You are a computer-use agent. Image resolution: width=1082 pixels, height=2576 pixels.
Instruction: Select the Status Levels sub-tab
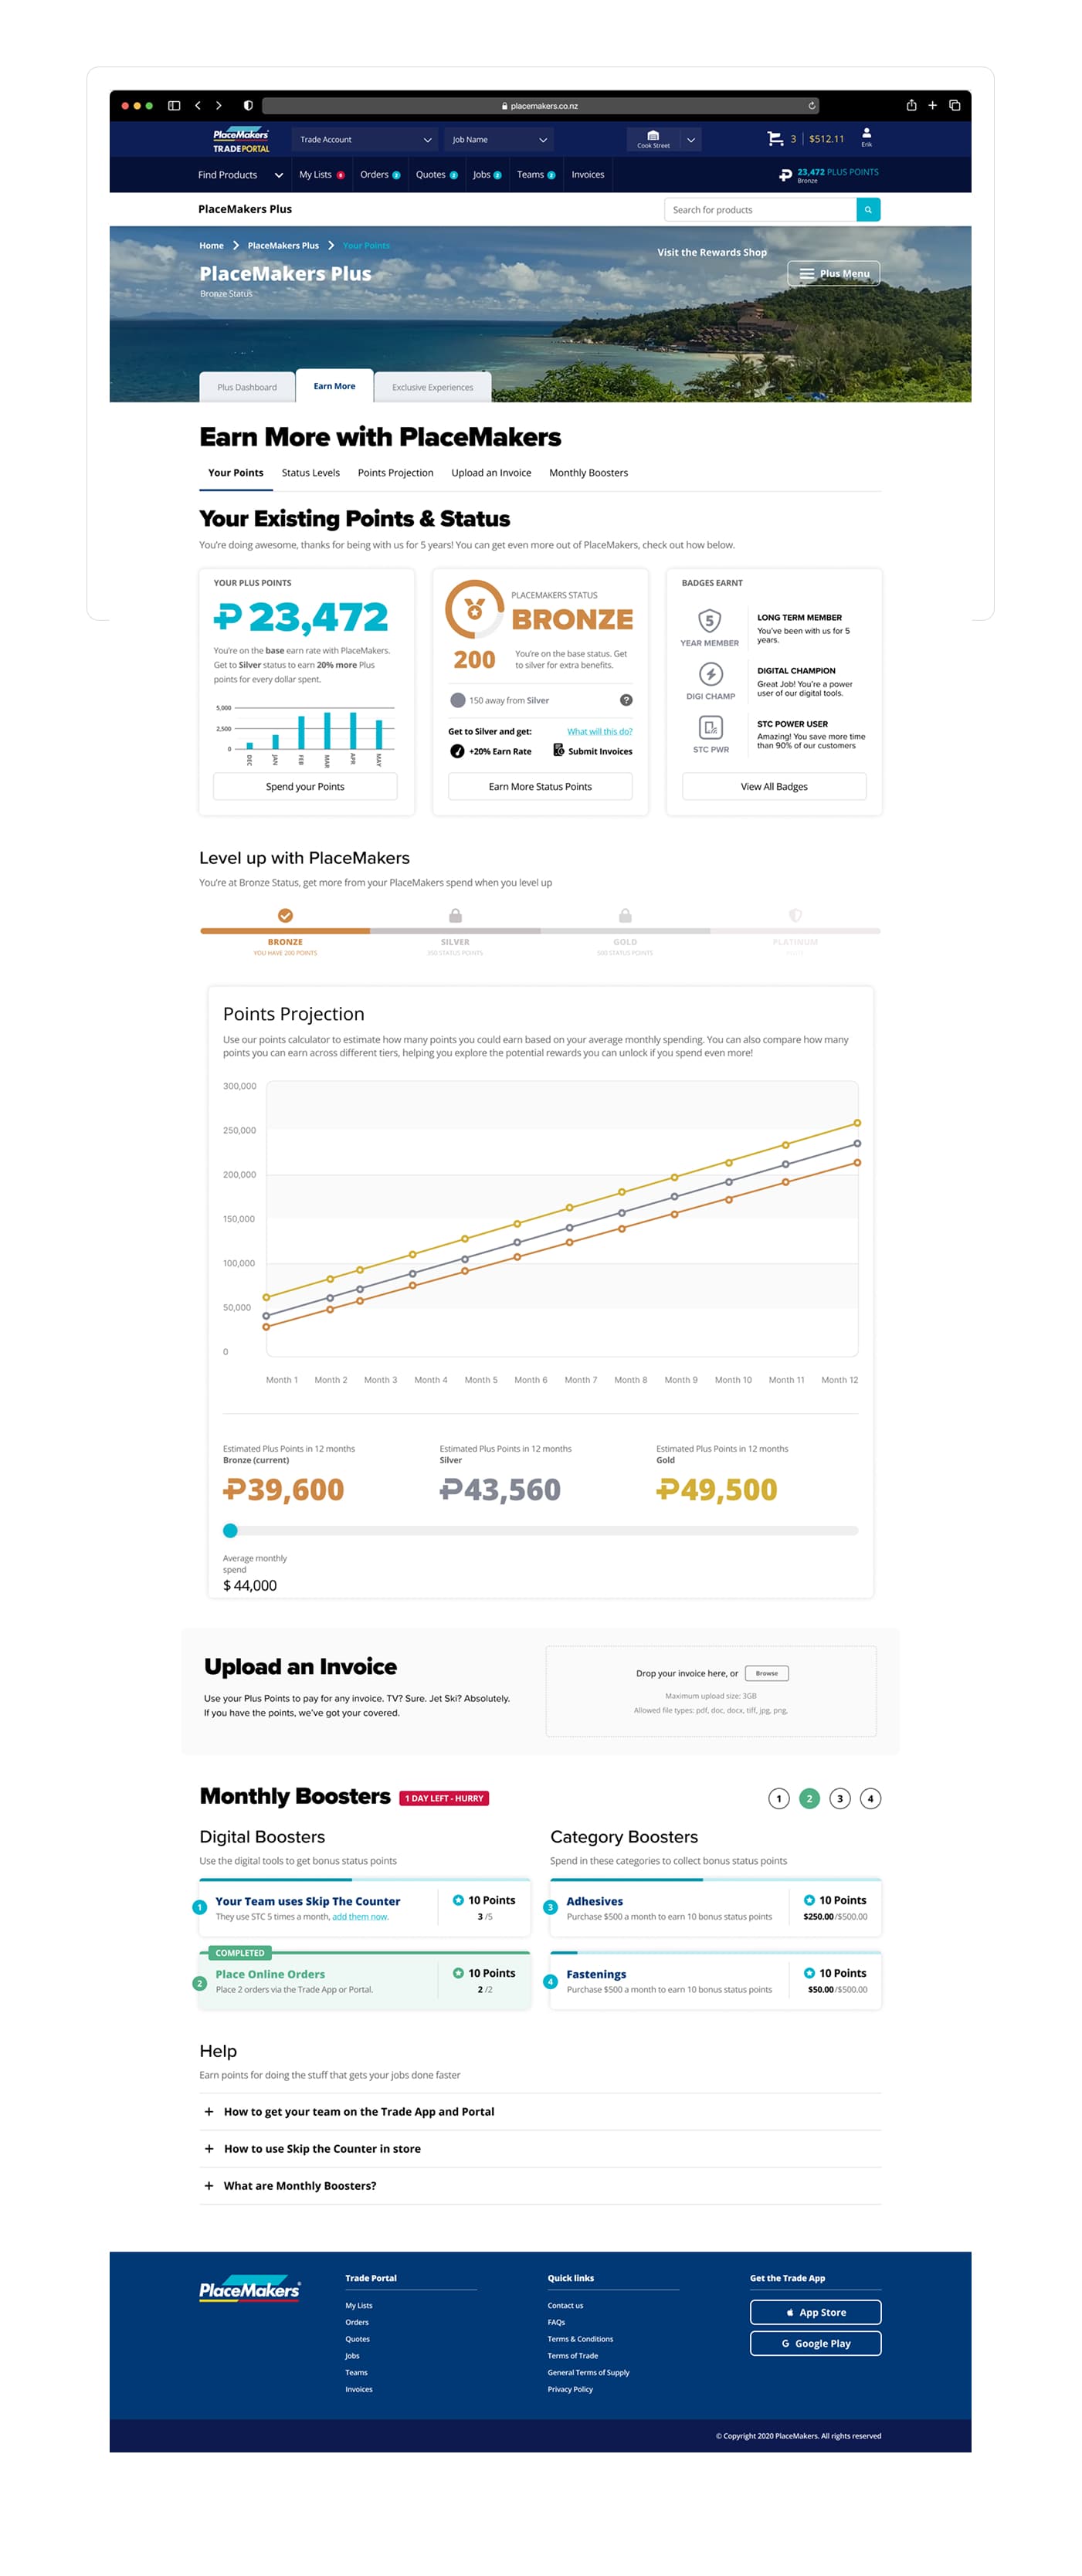click(x=311, y=473)
